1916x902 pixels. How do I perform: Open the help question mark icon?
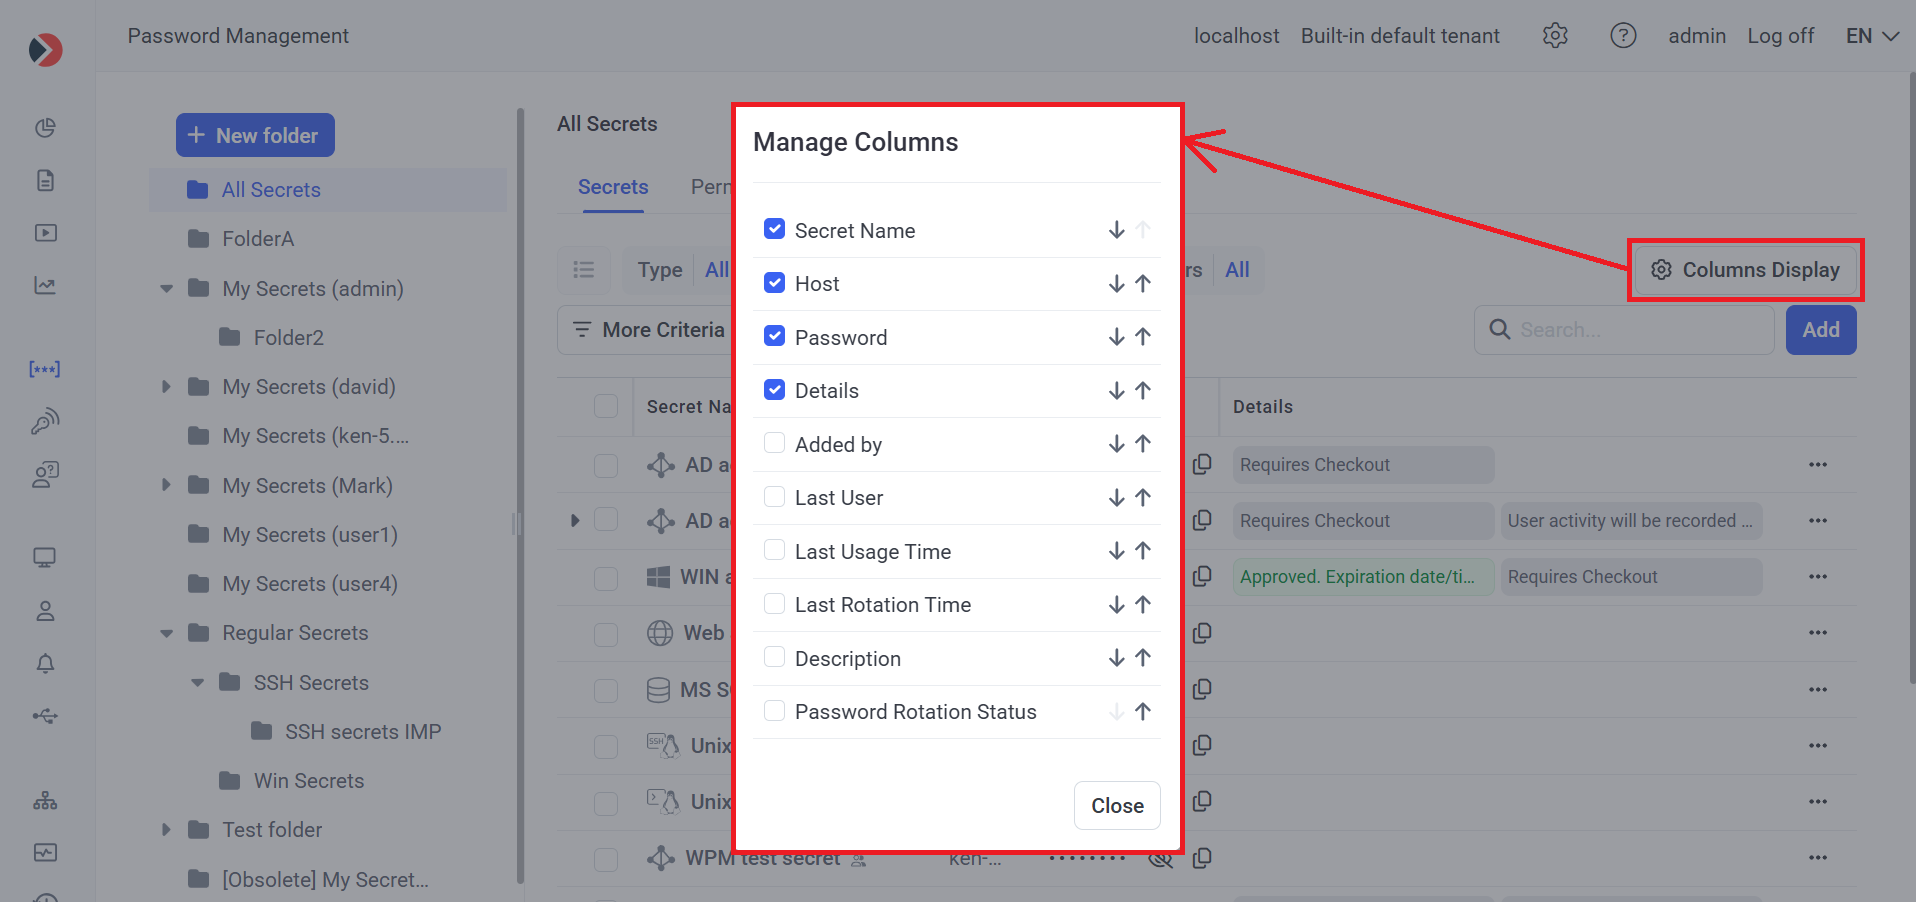tap(1623, 36)
